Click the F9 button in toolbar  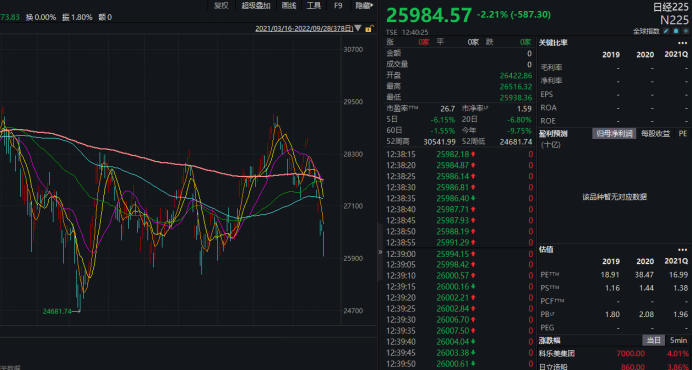click(338, 5)
